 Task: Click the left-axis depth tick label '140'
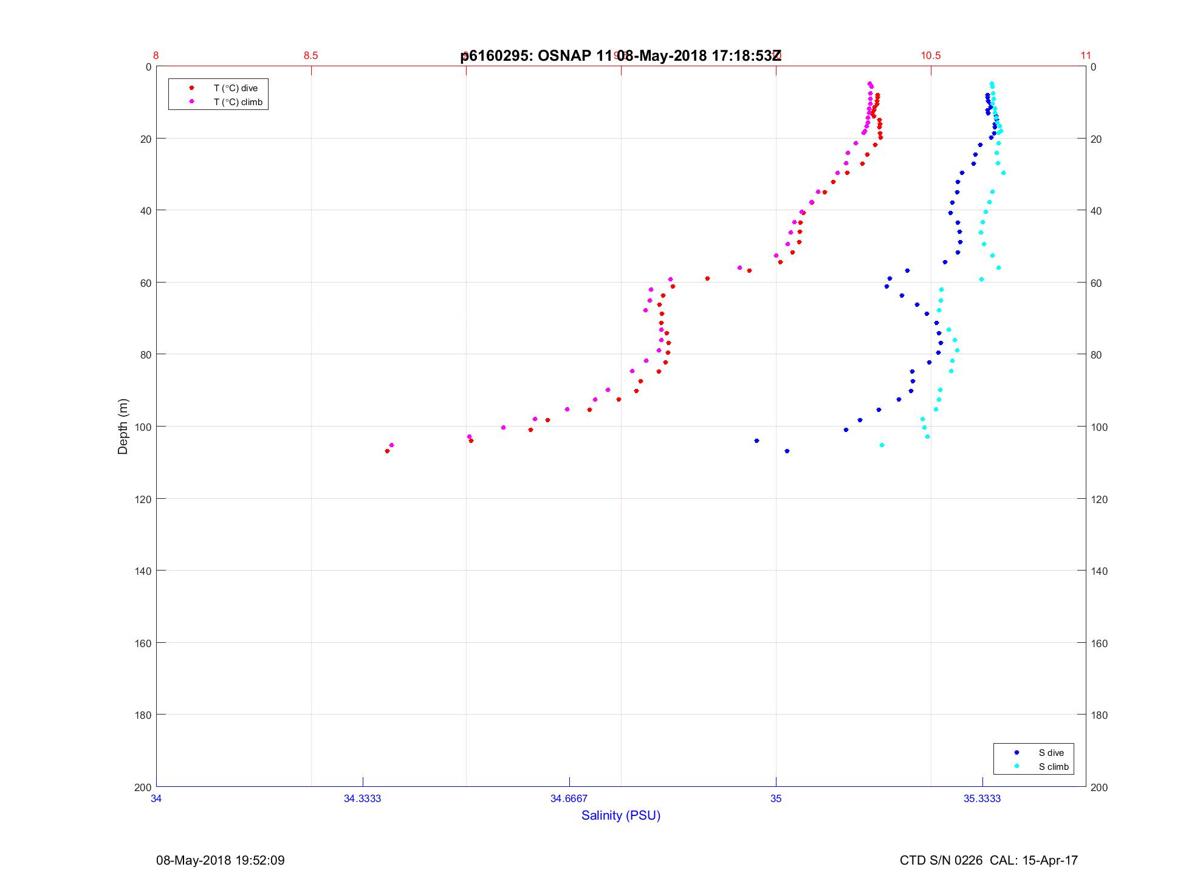(142, 571)
